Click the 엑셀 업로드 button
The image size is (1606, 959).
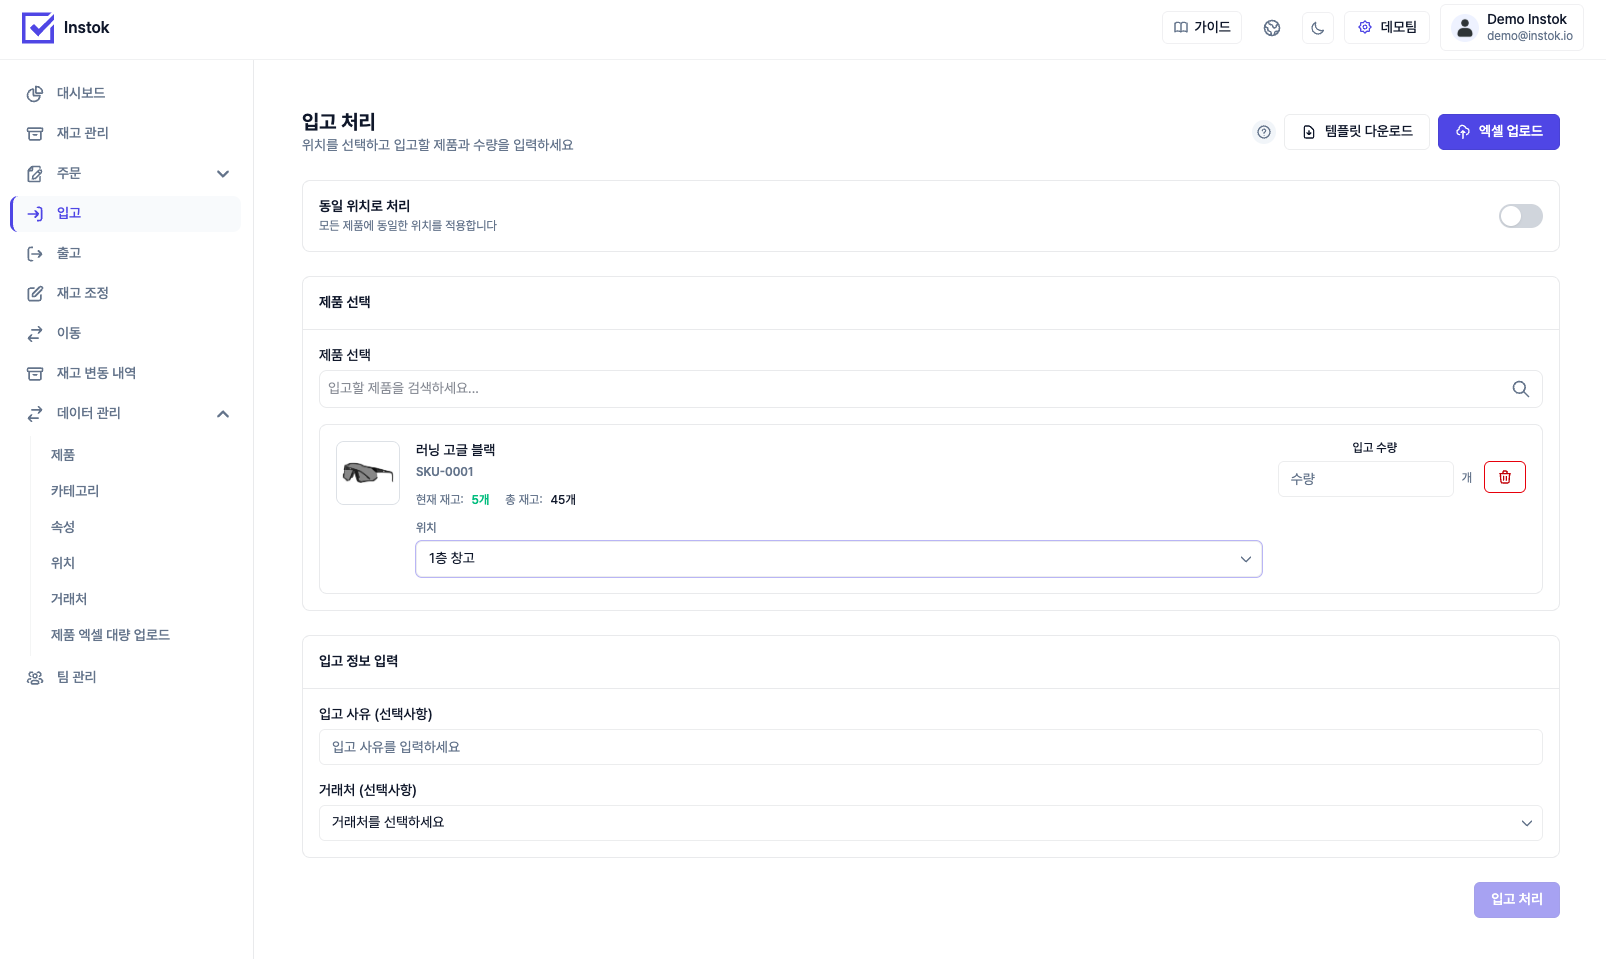click(x=1498, y=132)
